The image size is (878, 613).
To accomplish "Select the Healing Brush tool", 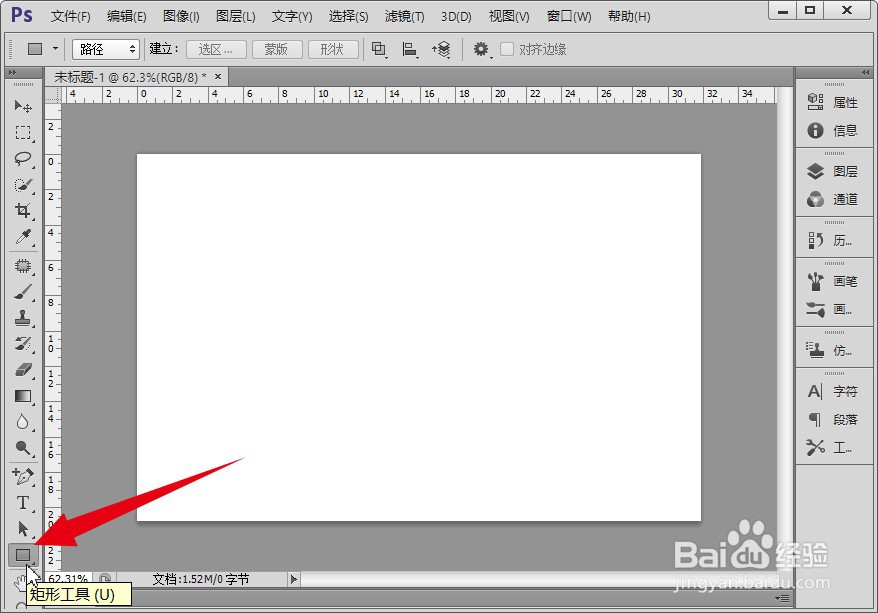I will [x=23, y=266].
